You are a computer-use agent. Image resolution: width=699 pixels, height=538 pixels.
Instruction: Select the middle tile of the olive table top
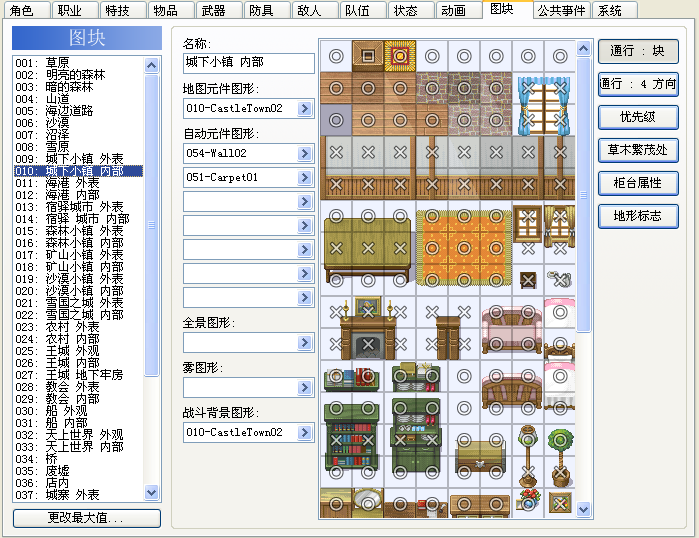pos(368,248)
